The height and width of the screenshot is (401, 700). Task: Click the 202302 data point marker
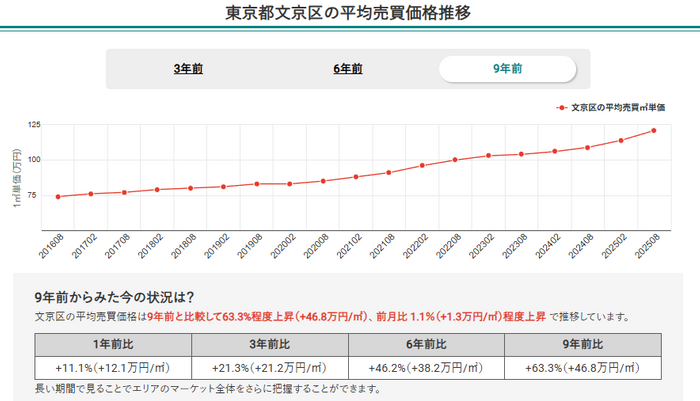tap(488, 155)
